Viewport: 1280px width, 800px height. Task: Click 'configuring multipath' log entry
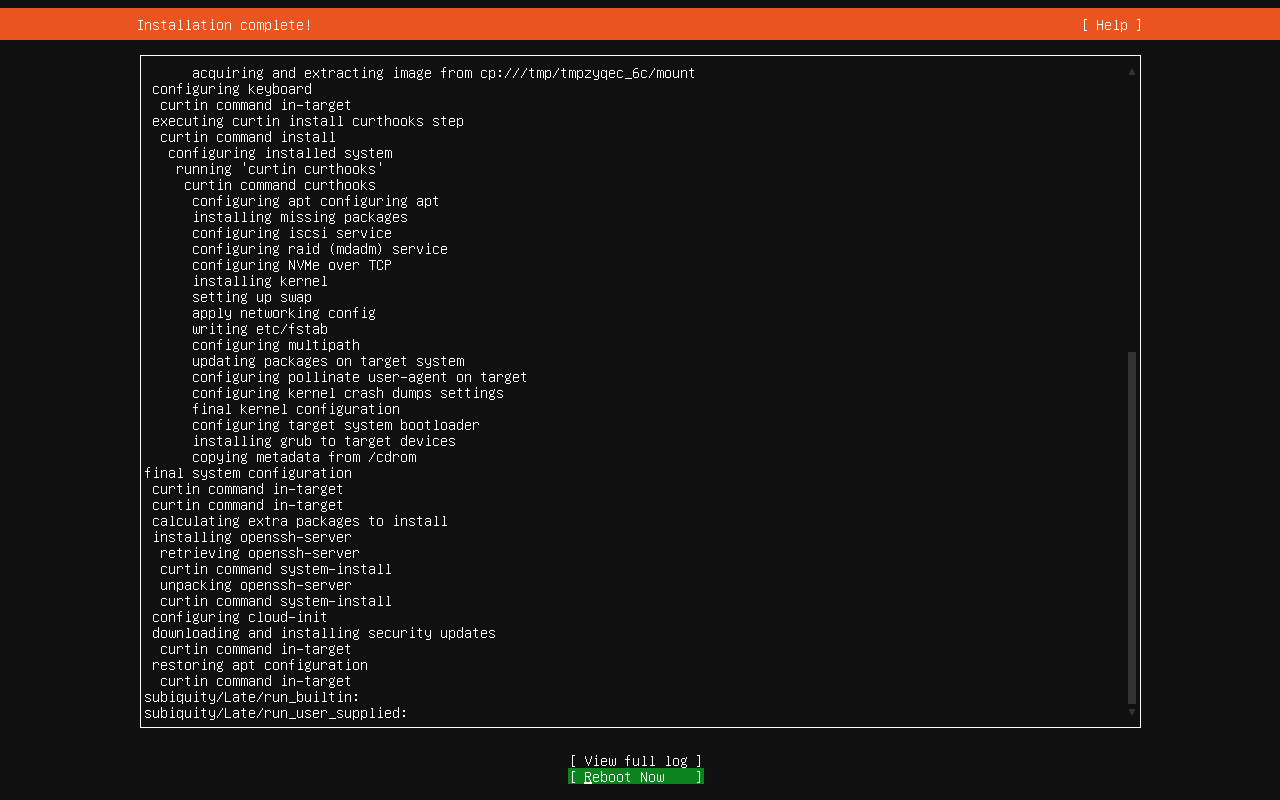pyautogui.click(x=276, y=345)
